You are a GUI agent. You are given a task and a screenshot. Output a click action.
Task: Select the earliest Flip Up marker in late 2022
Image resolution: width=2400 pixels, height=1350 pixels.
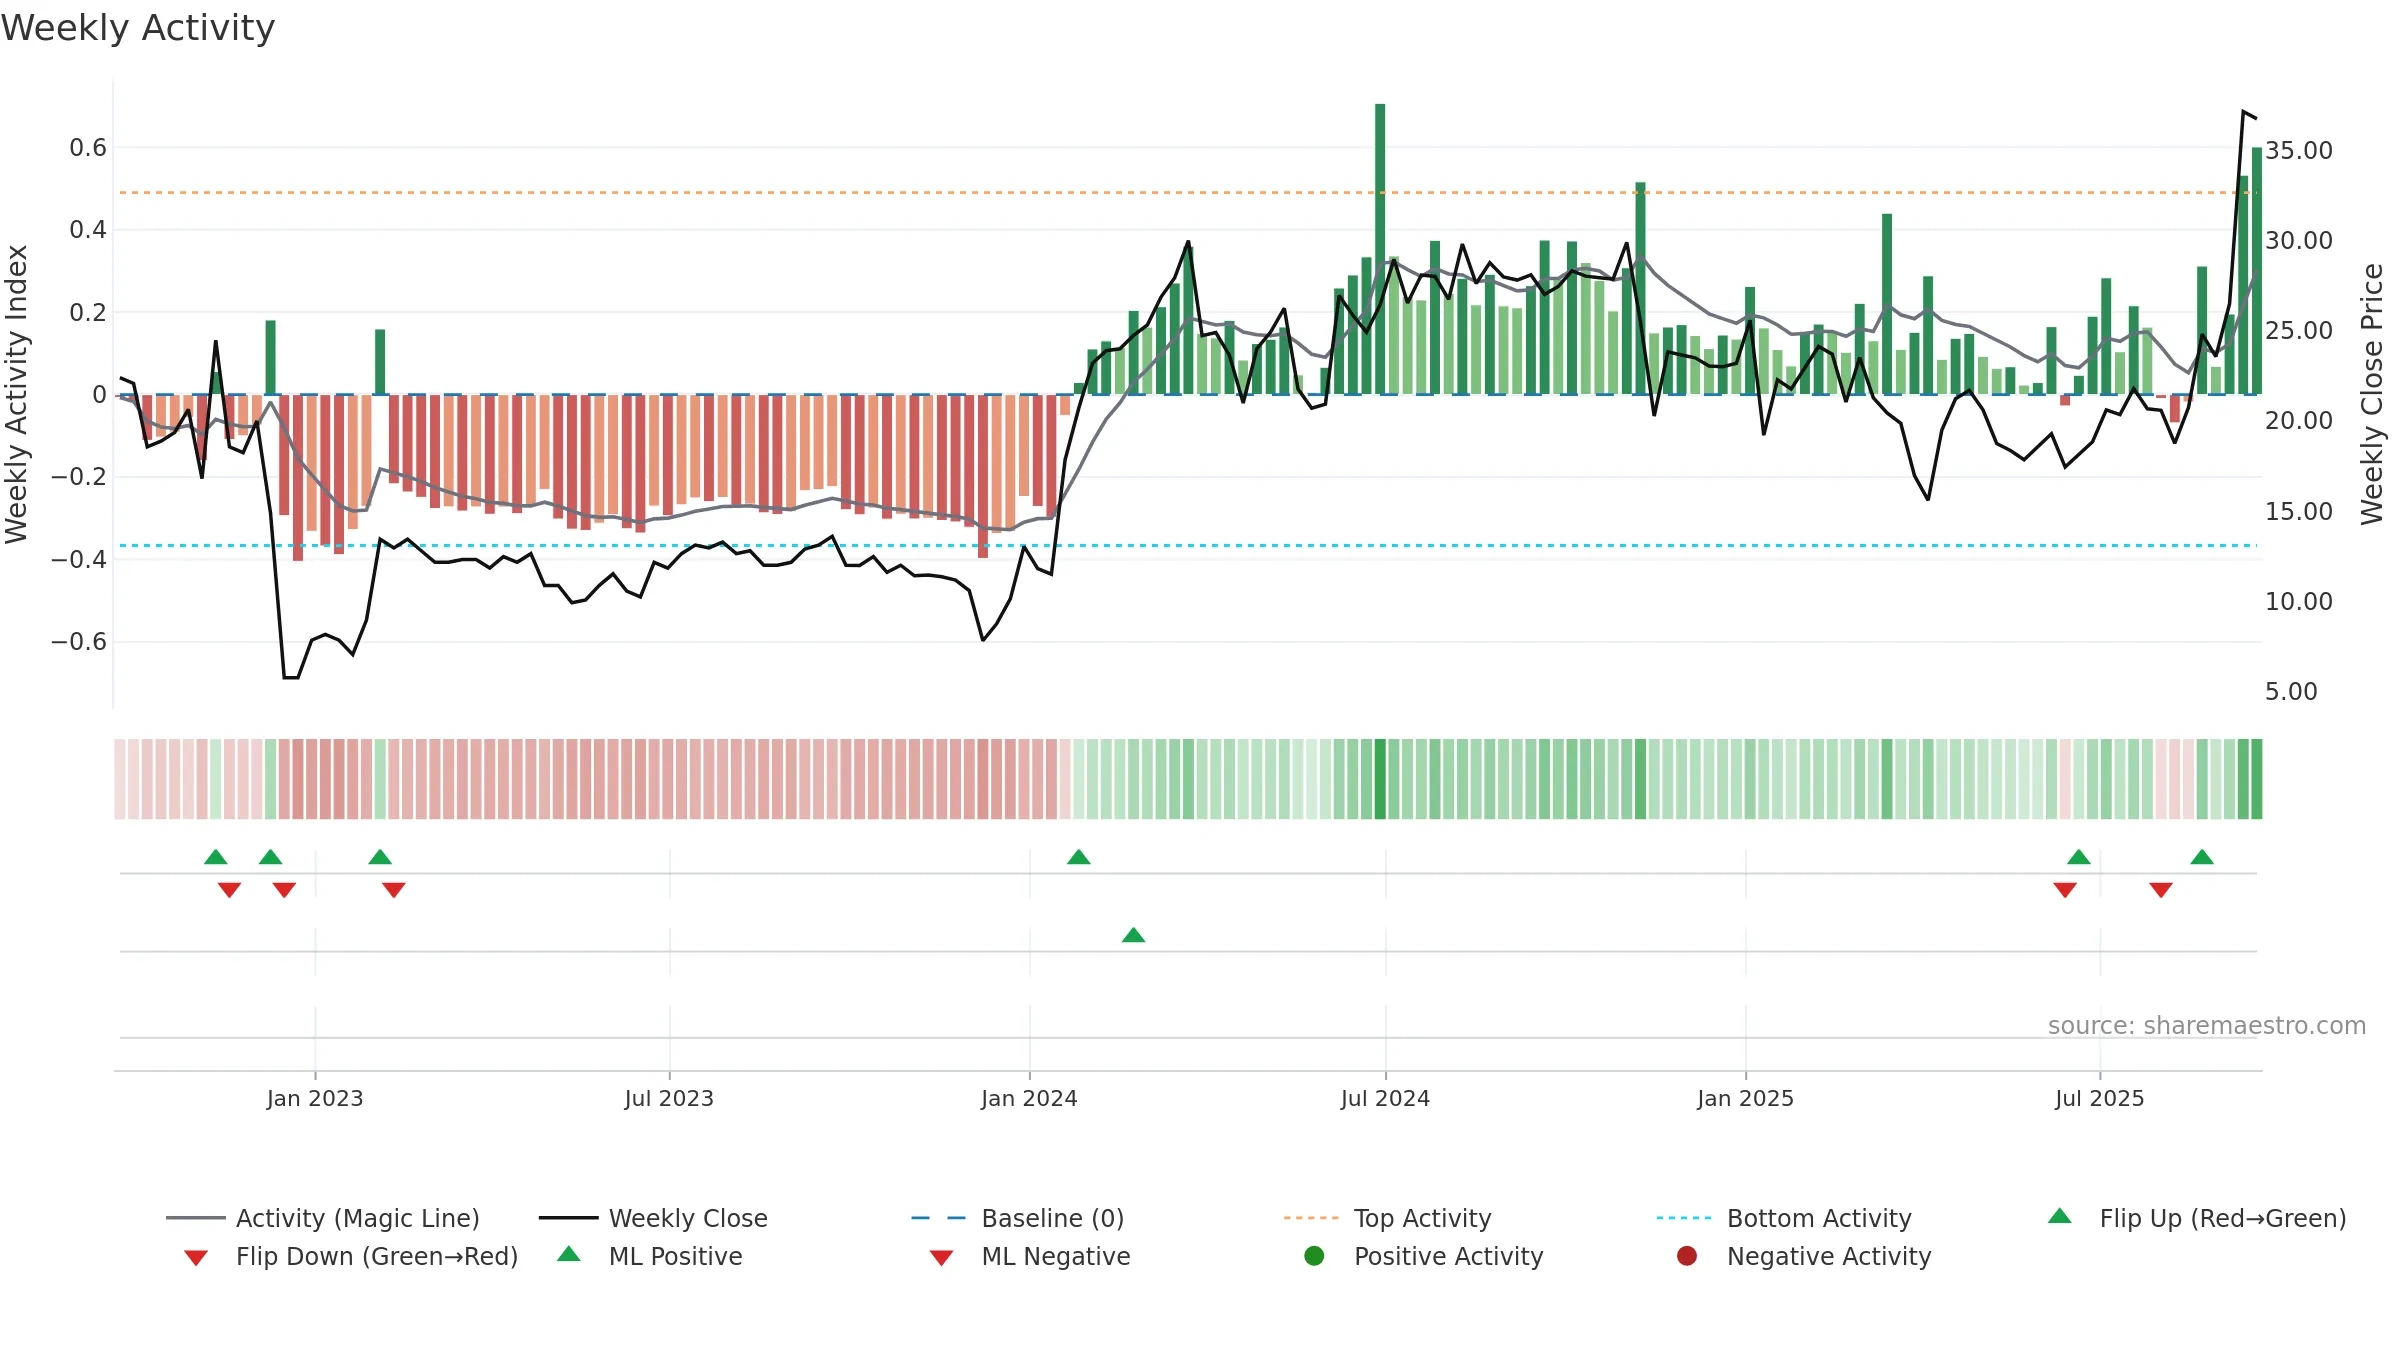(x=216, y=857)
